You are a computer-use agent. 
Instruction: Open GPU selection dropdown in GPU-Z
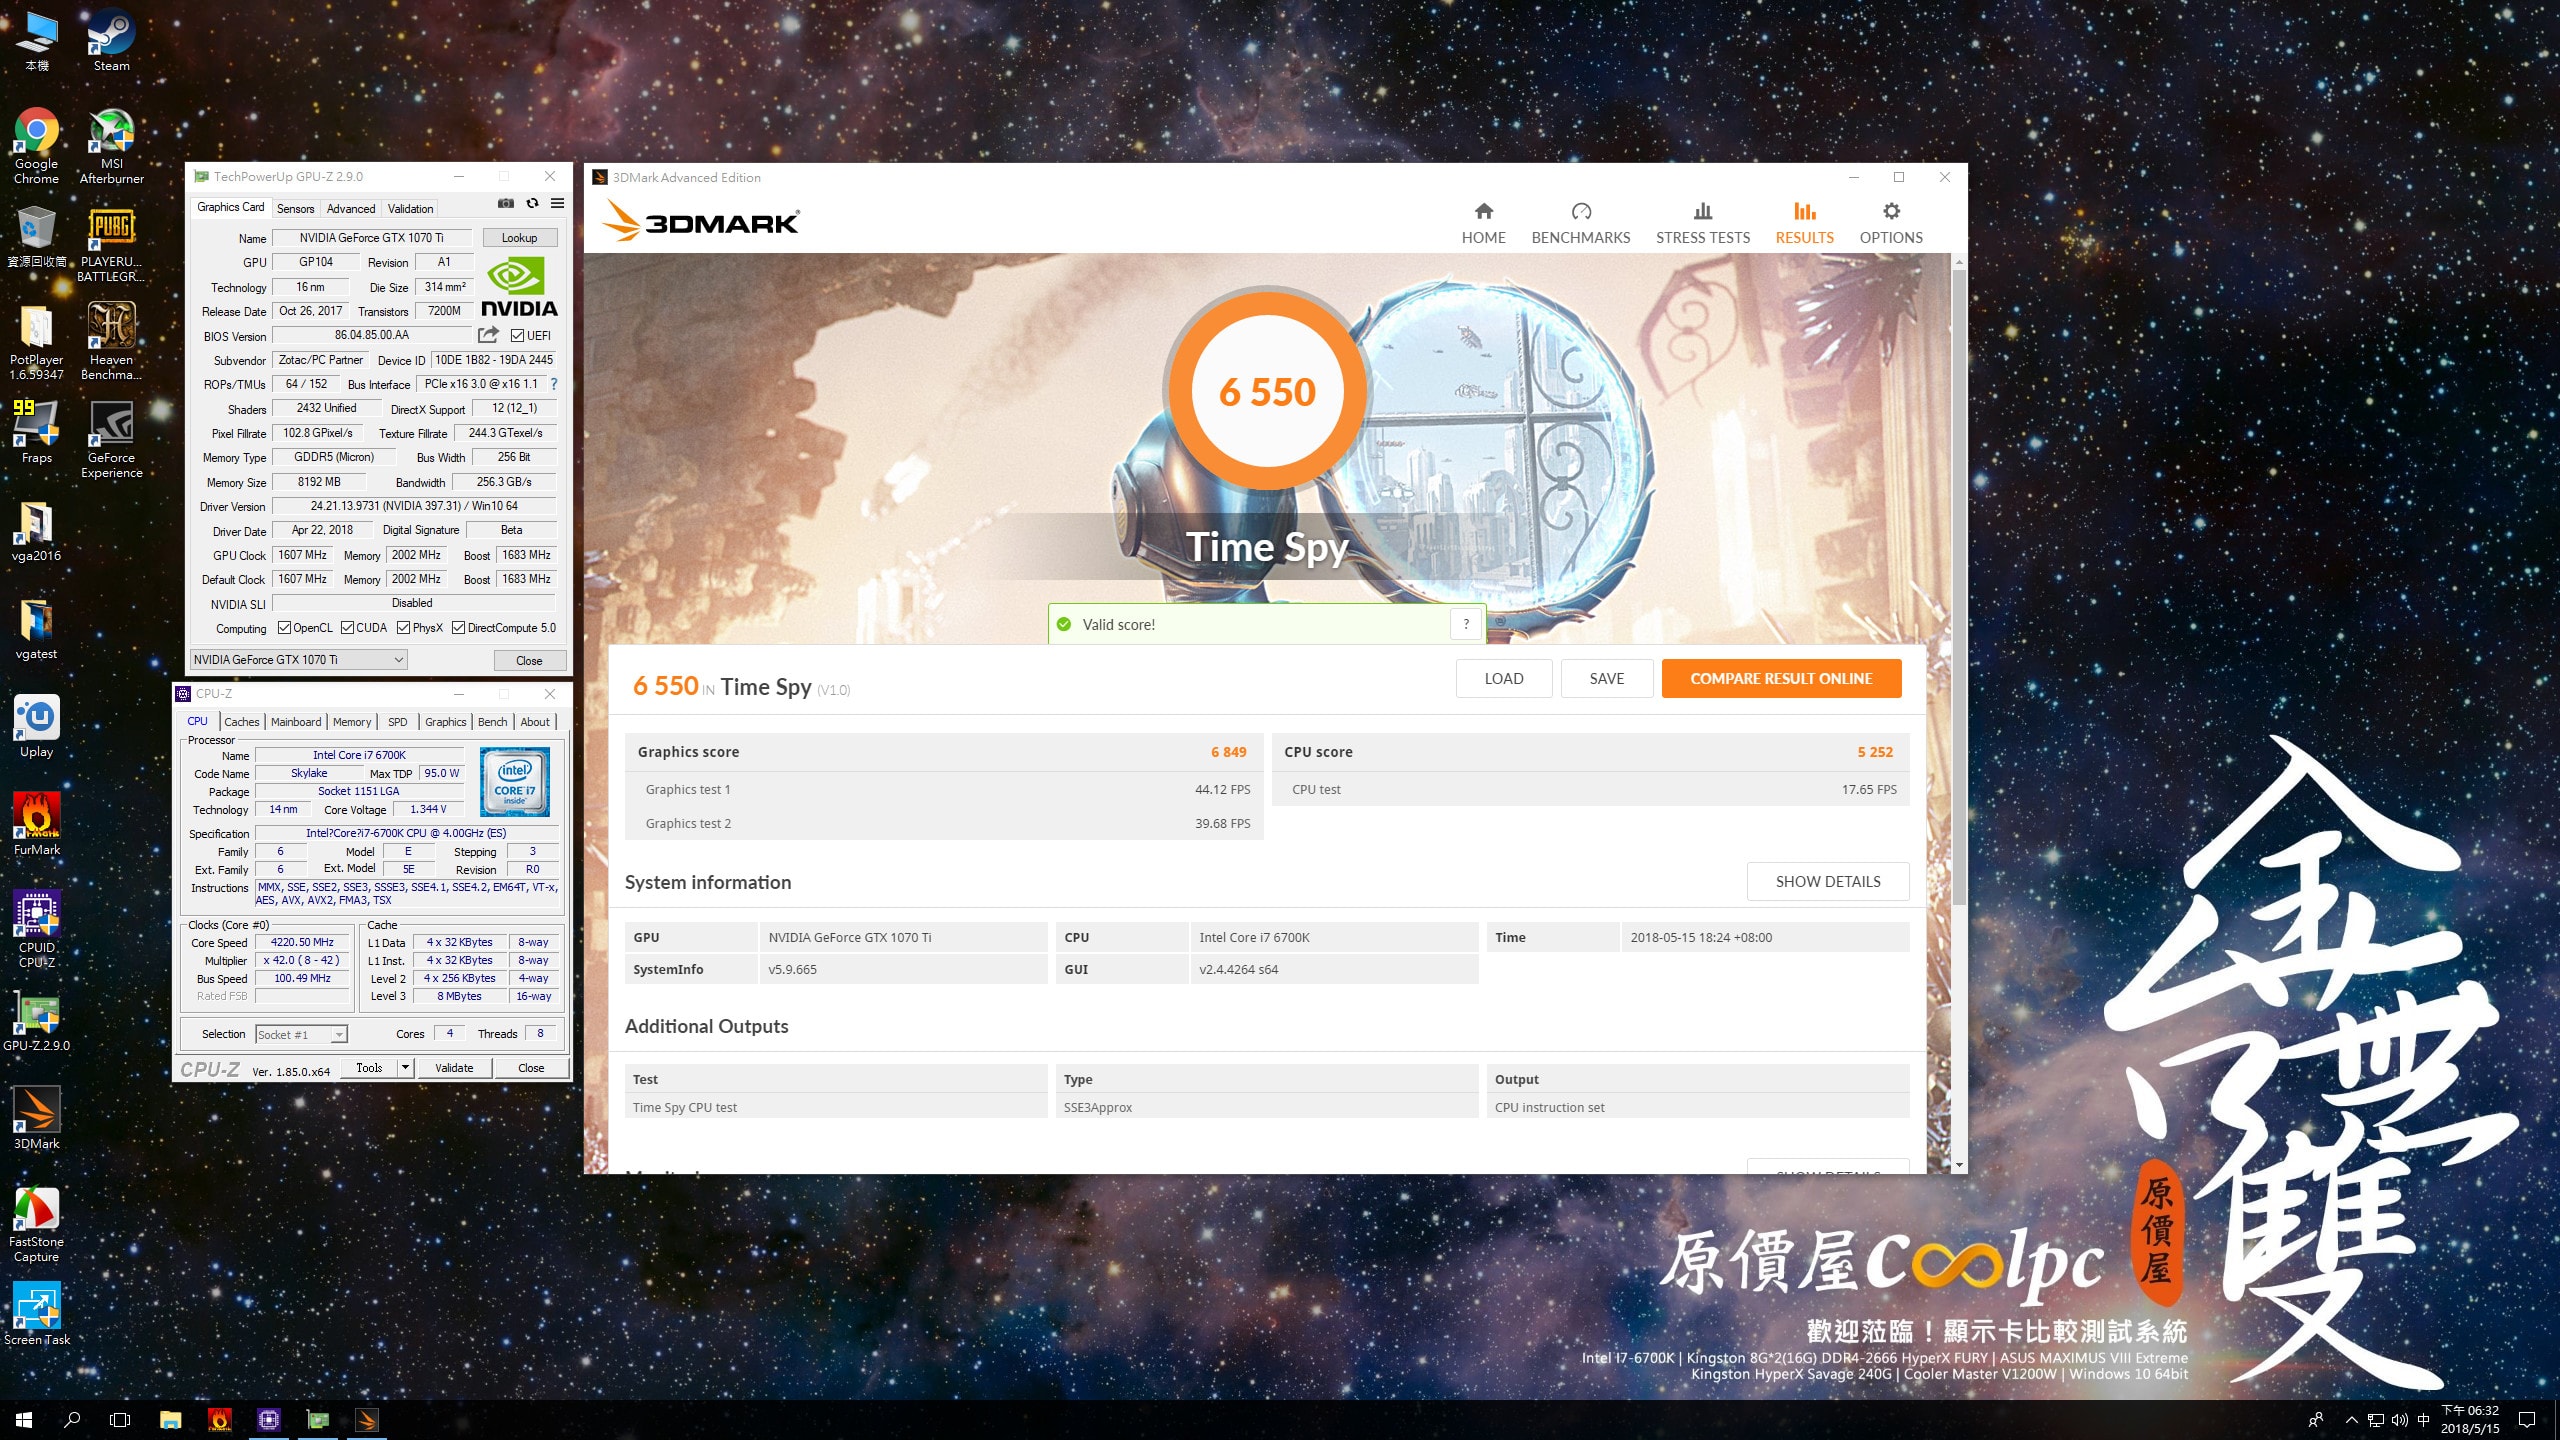click(298, 660)
